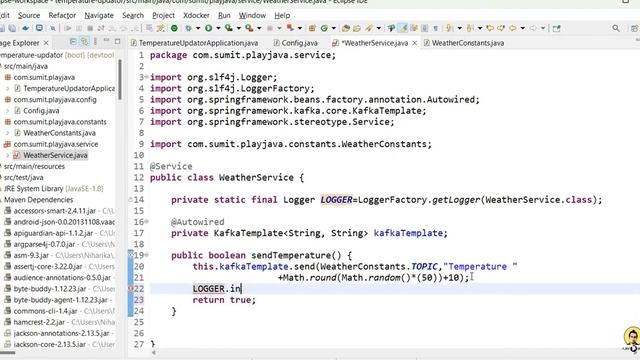Image resolution: width=640 pixels, height=360 pixels.
Task: Toggle Link with Editor in Package Explorer
Action: [84, 42]
